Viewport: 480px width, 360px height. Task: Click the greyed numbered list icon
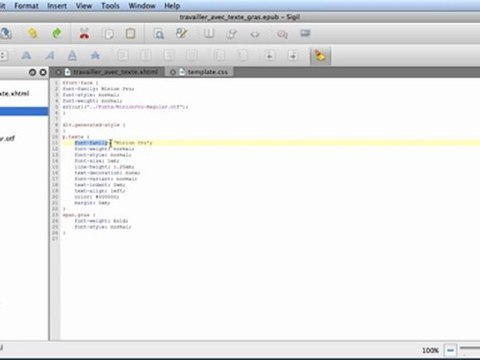tap(242, 55)
